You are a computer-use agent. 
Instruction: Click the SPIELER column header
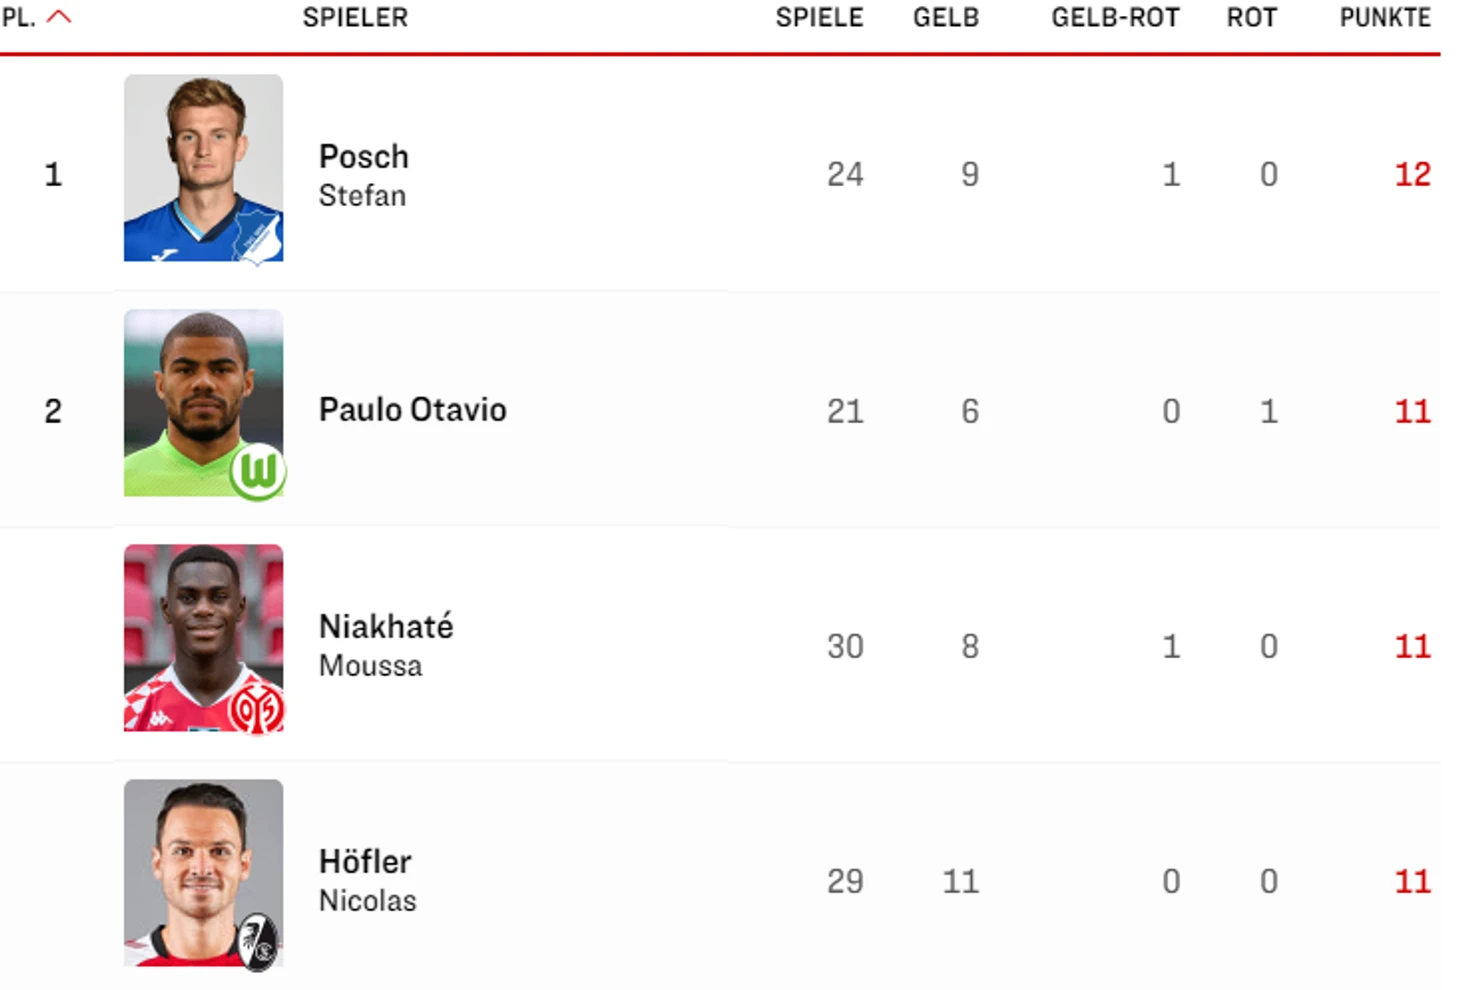tap(355, 18)
